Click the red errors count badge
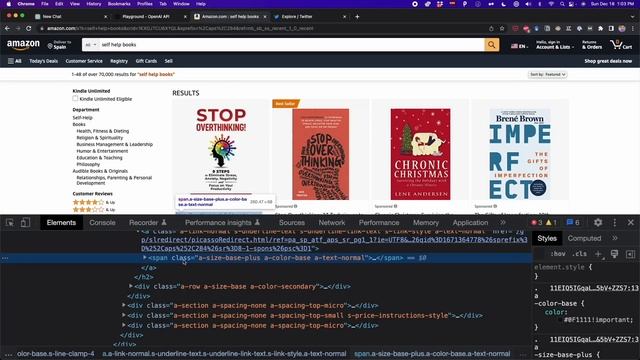Image resolution: width=640 pixels, height=360 pixels. 536,222
